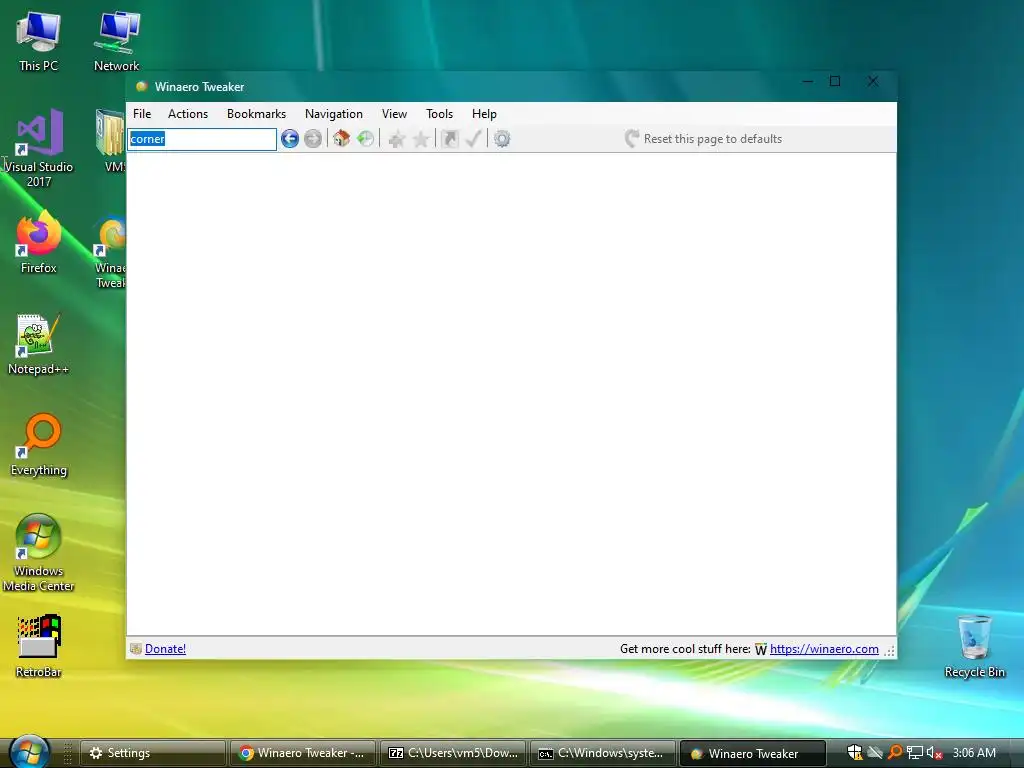The image size is (1024, 768).
Task: Open the Bookmarks menu
Action: (257, 114)
